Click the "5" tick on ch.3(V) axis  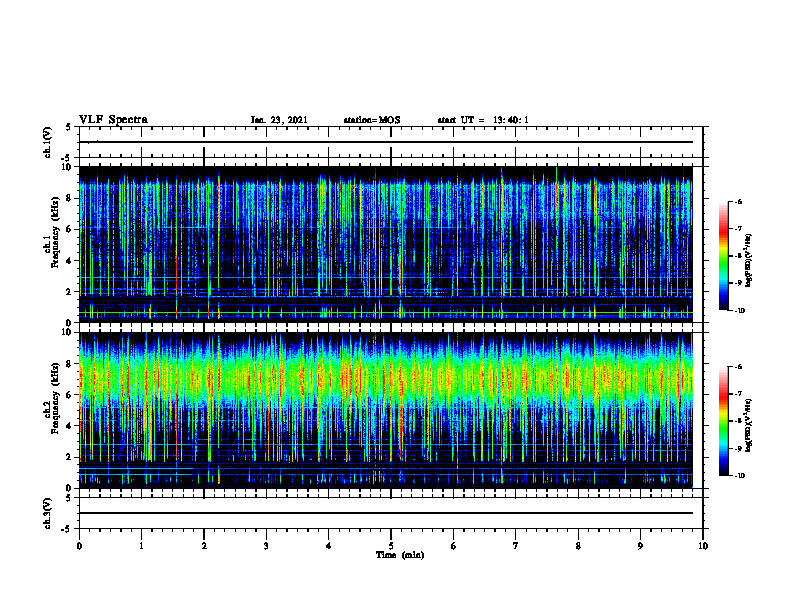coord(68,498)
